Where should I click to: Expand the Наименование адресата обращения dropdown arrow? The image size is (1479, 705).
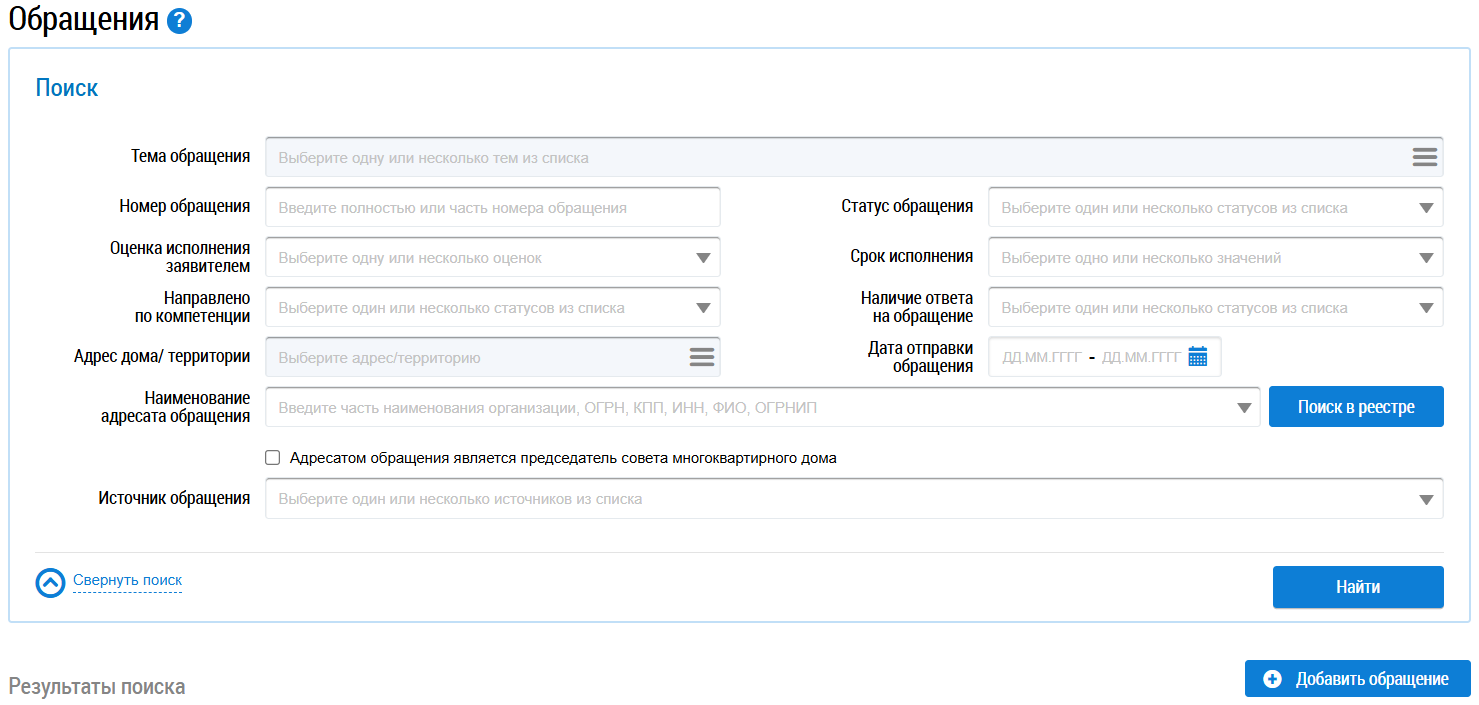click(x=1243, y=408)
